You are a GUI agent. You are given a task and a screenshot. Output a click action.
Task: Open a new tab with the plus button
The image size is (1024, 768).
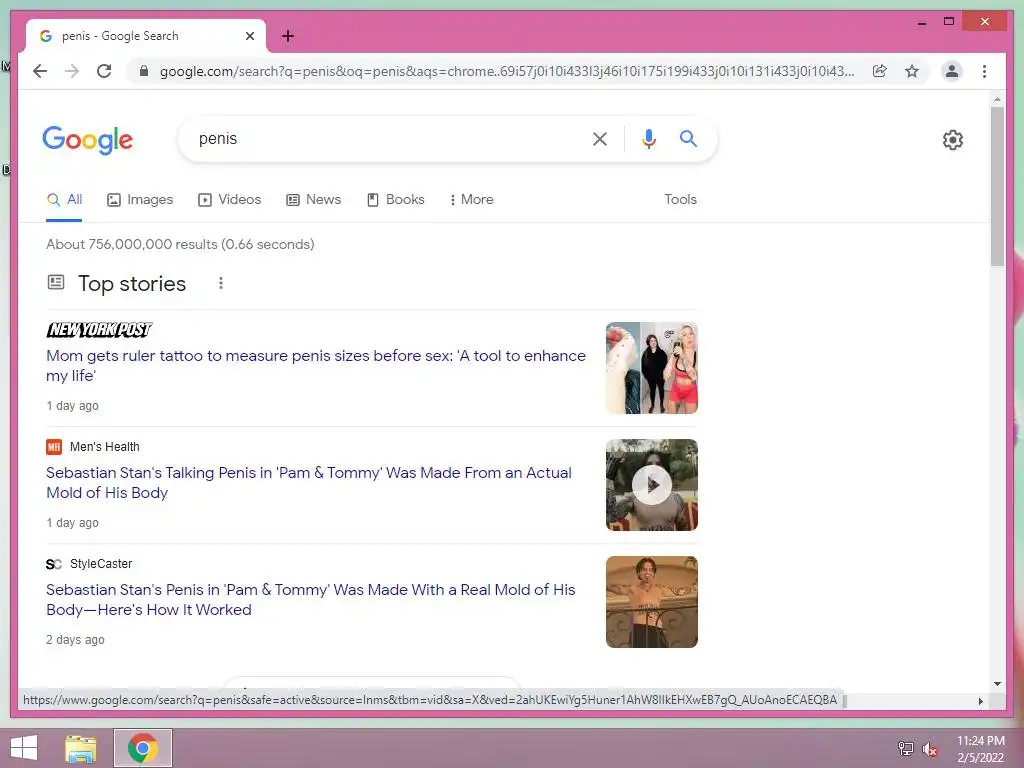pyautogui.click(x=288, y=36)
